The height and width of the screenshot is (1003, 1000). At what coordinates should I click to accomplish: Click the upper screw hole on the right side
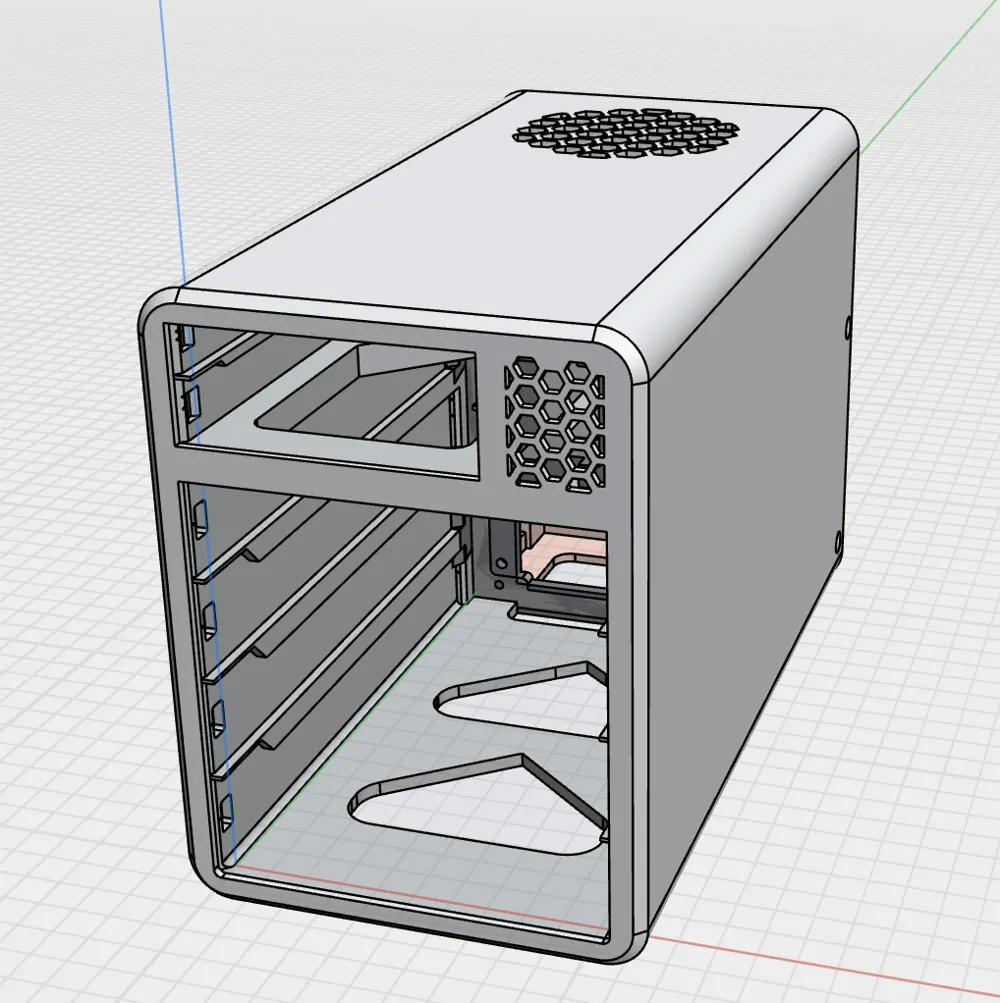pos(848,327)
